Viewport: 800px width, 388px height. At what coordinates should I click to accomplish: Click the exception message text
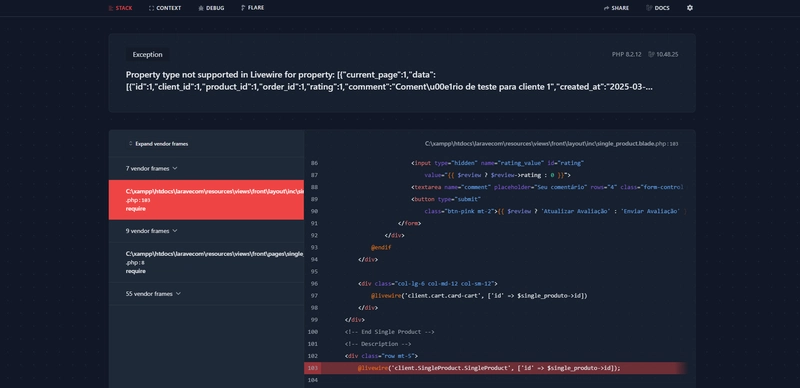[x=389, y=81]
